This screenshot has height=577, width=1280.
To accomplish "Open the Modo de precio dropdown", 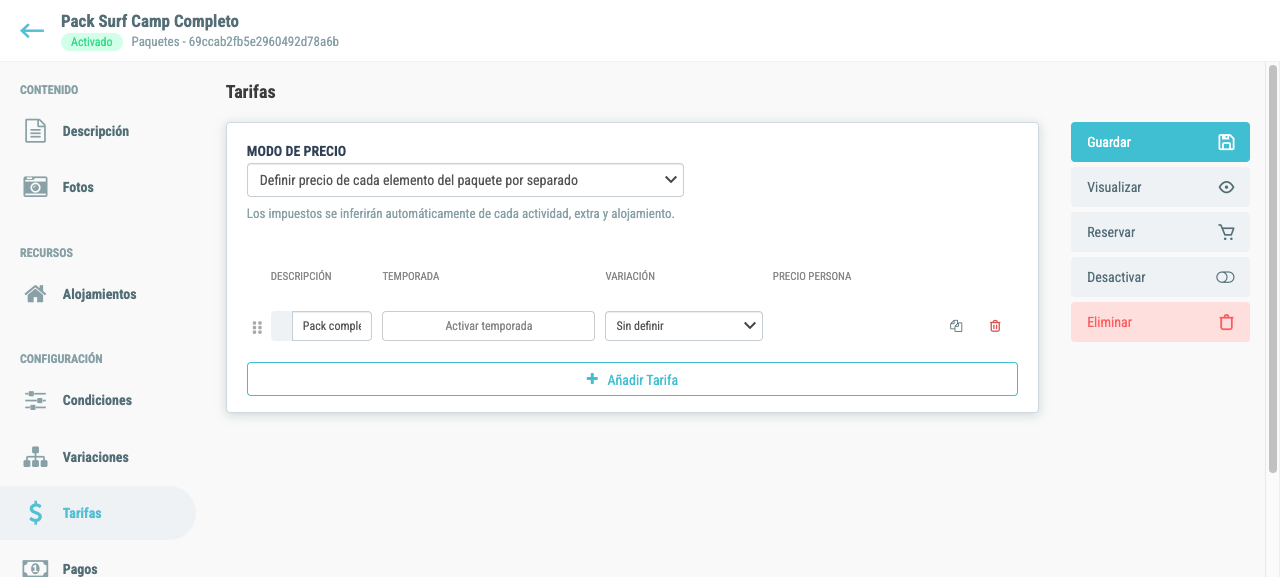I will [x=465, y=180].
